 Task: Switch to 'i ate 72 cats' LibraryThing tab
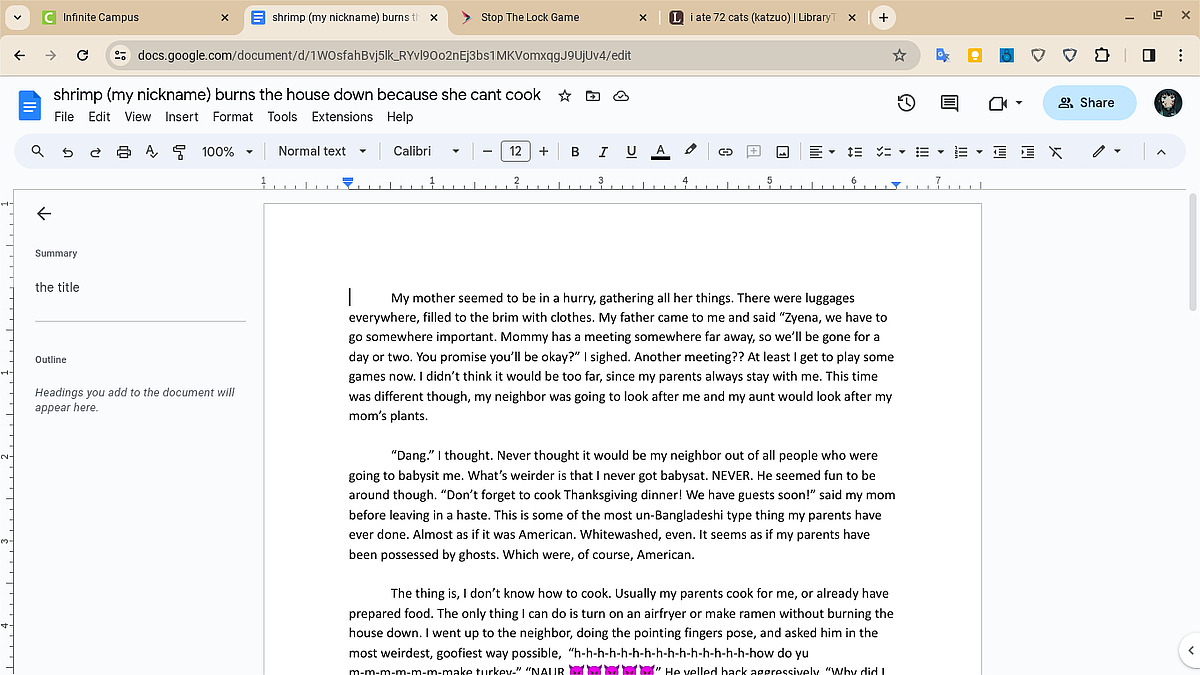(762, 17)
